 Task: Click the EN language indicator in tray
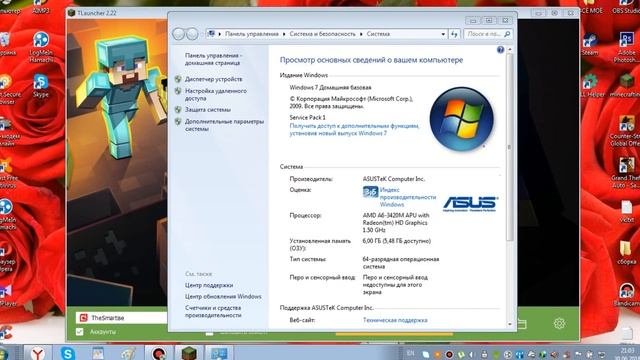point(410,353)
